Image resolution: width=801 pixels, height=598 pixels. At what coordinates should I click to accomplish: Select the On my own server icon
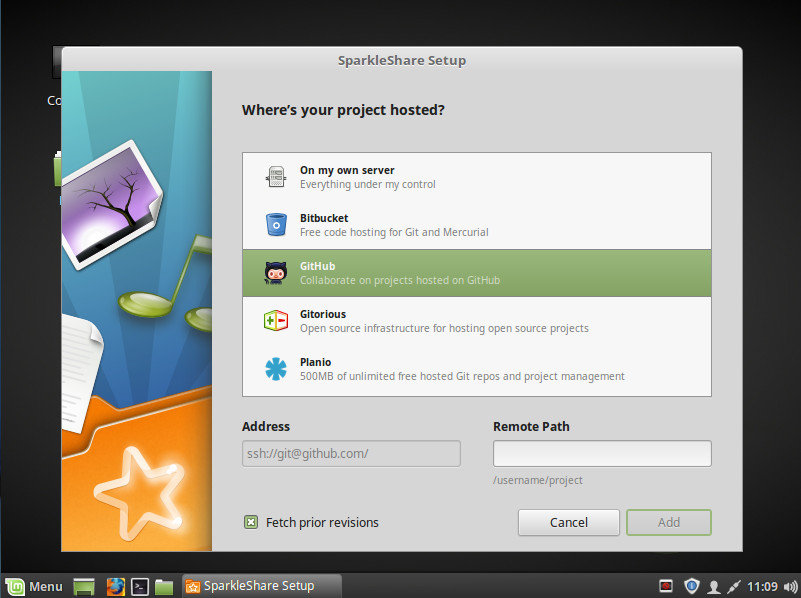(275, 177)
